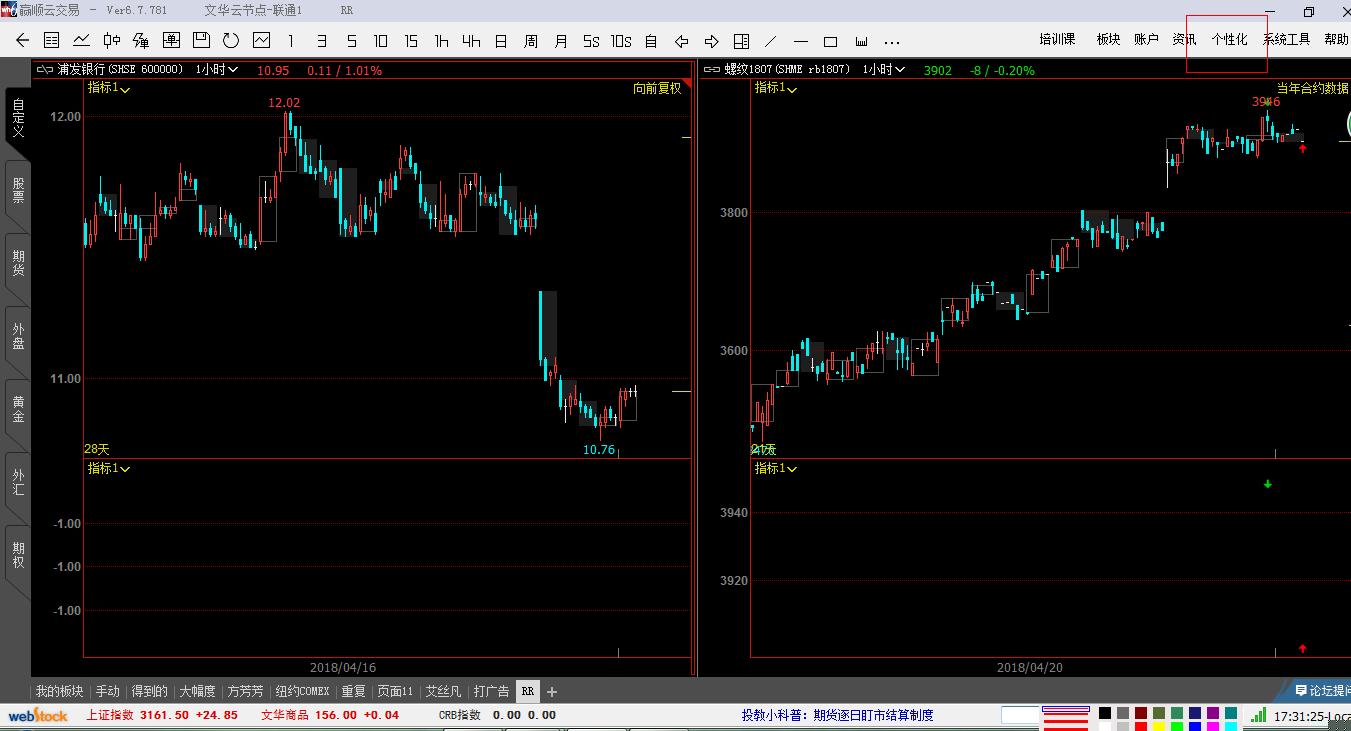Pick the black color swatch in the status bar
Image resolution: width=1351 pixels, height=731 pixels.
(x=1105, y=713)
